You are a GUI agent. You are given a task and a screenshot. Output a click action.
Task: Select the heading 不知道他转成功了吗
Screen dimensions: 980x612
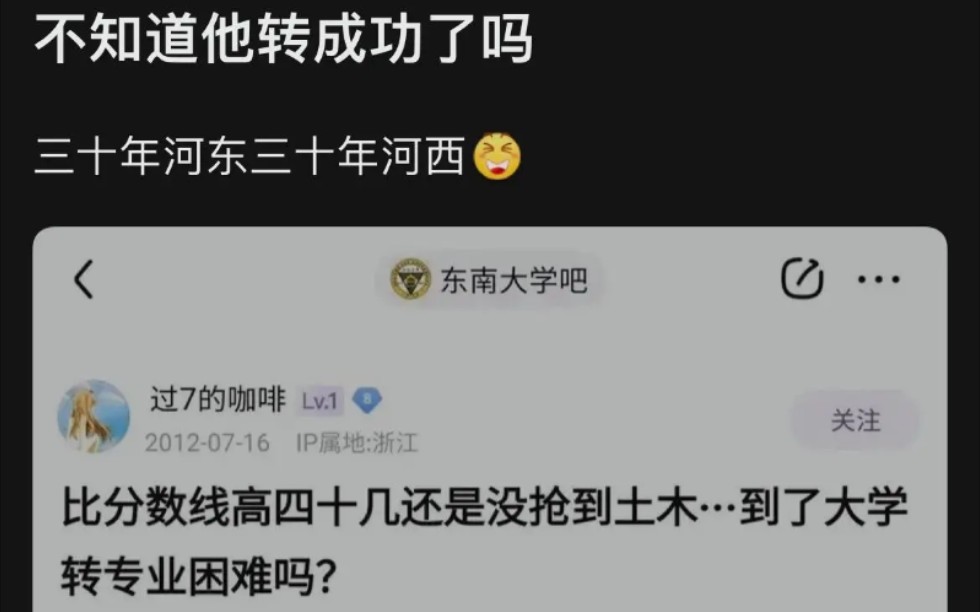tap(283, 38)
